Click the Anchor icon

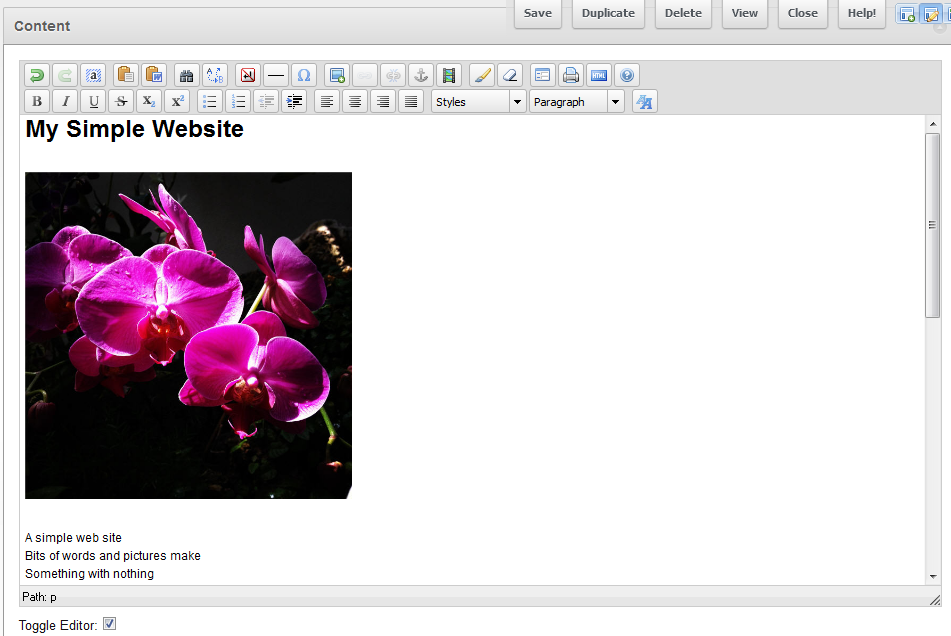(x=421, y=75)
